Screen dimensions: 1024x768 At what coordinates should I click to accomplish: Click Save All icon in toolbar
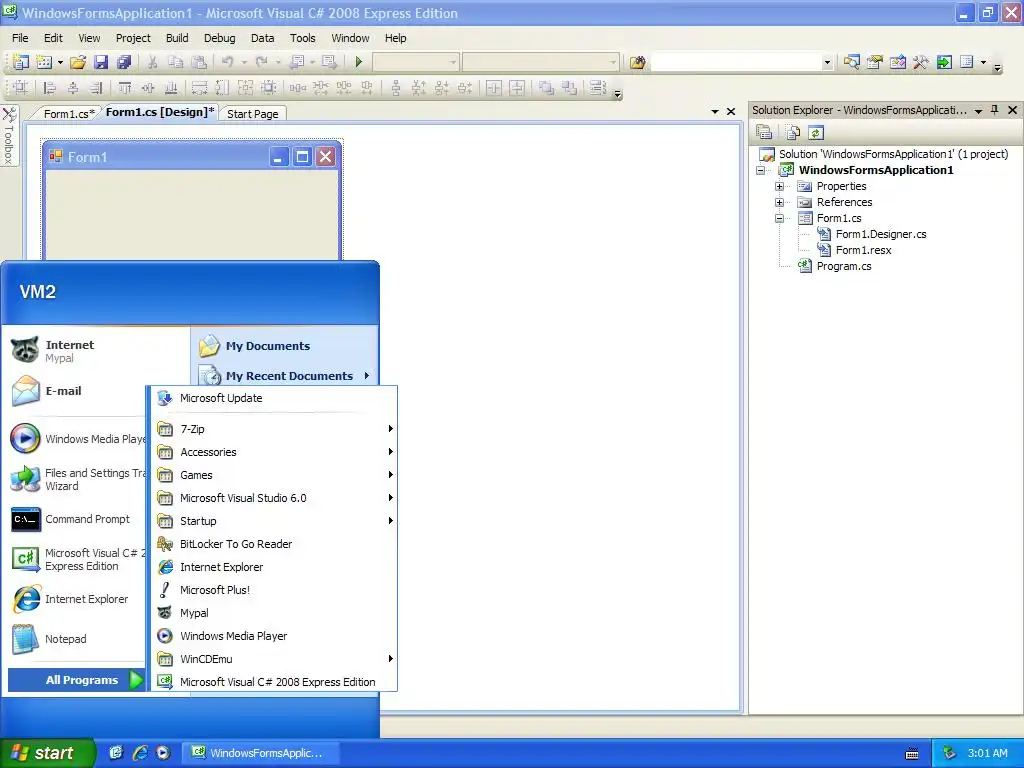pyautogui.click(x=123, y=62)
